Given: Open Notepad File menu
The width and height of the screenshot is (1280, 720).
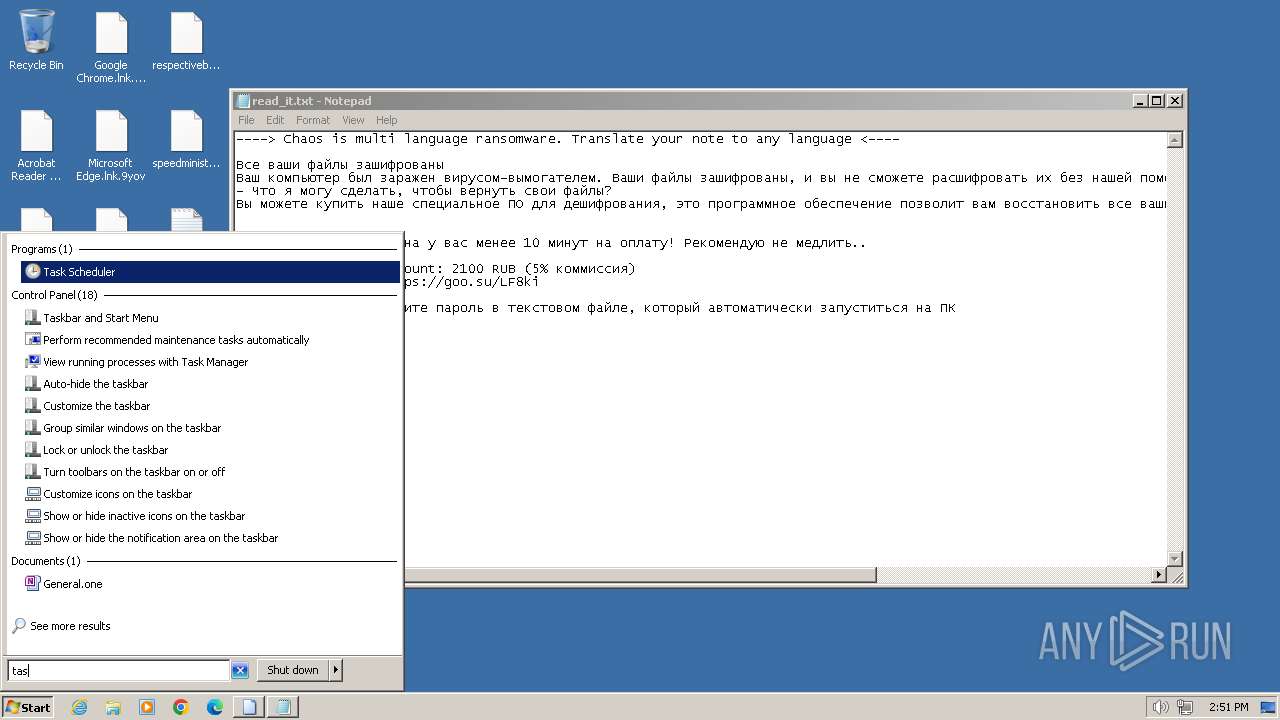Looking at the screenshot, I should pyautogui.click(x=246, y=120).
